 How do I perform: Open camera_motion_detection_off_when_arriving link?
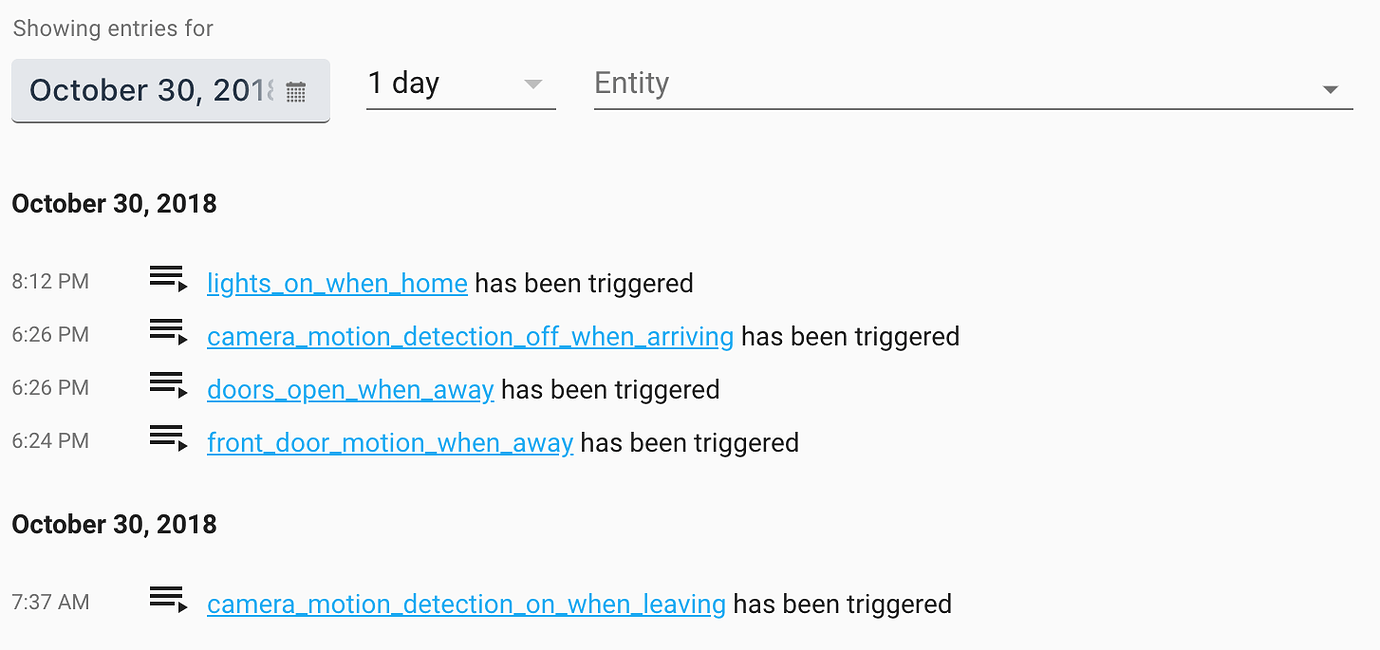coord(470,337)
